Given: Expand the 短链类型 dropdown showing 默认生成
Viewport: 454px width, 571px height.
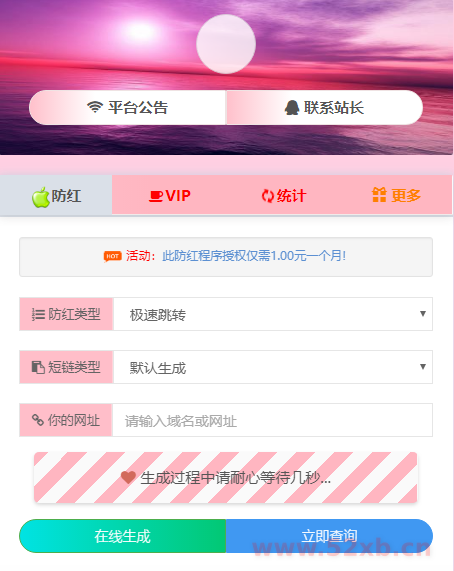Looking at the screenshot, I should coord(273,367).
